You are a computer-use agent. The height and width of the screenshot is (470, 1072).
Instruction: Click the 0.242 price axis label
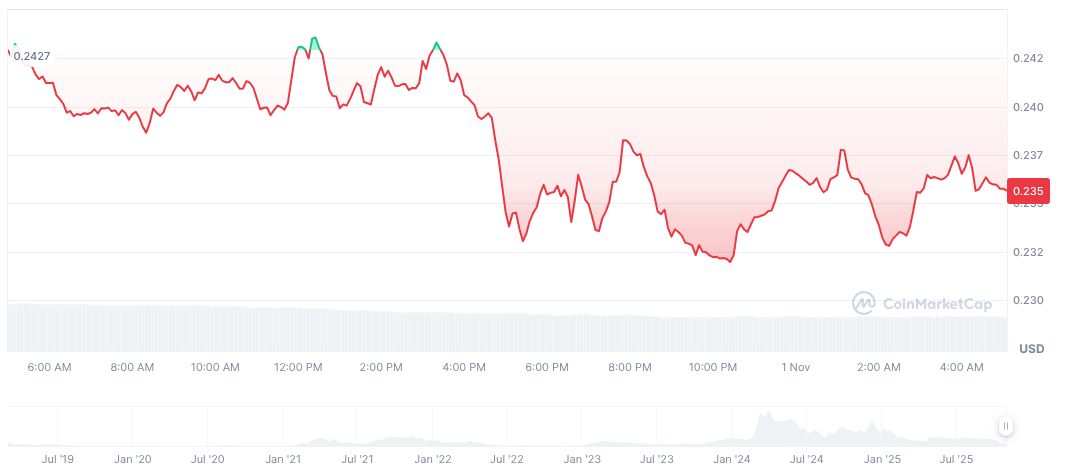(1027, 58)
